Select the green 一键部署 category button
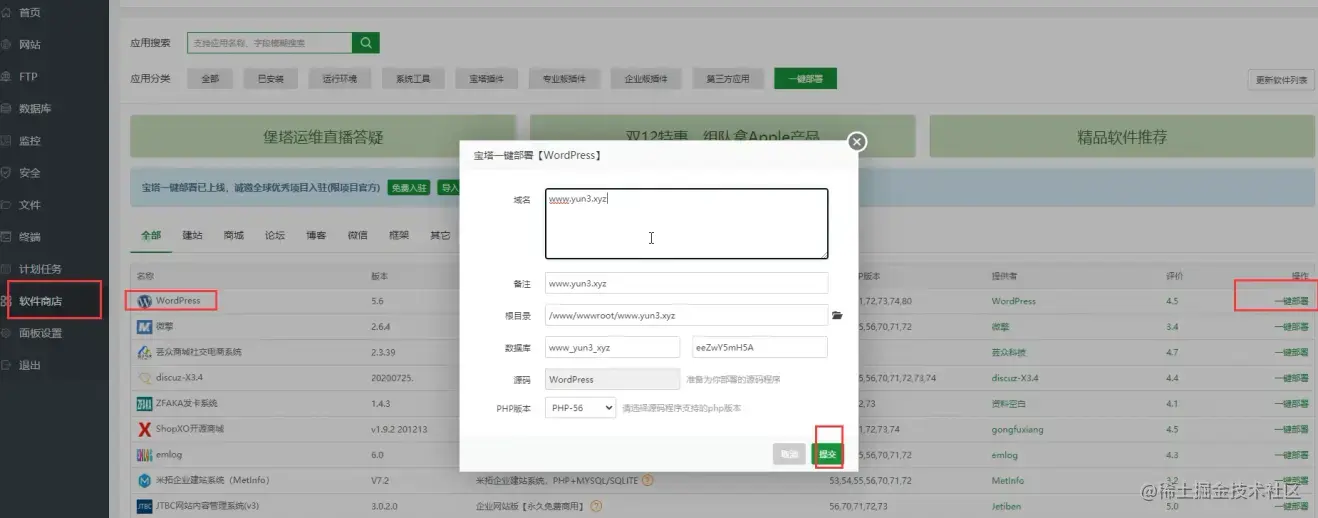Image resolution: width=1318 pixels, height=518 pixels. (x=805, y=79)
